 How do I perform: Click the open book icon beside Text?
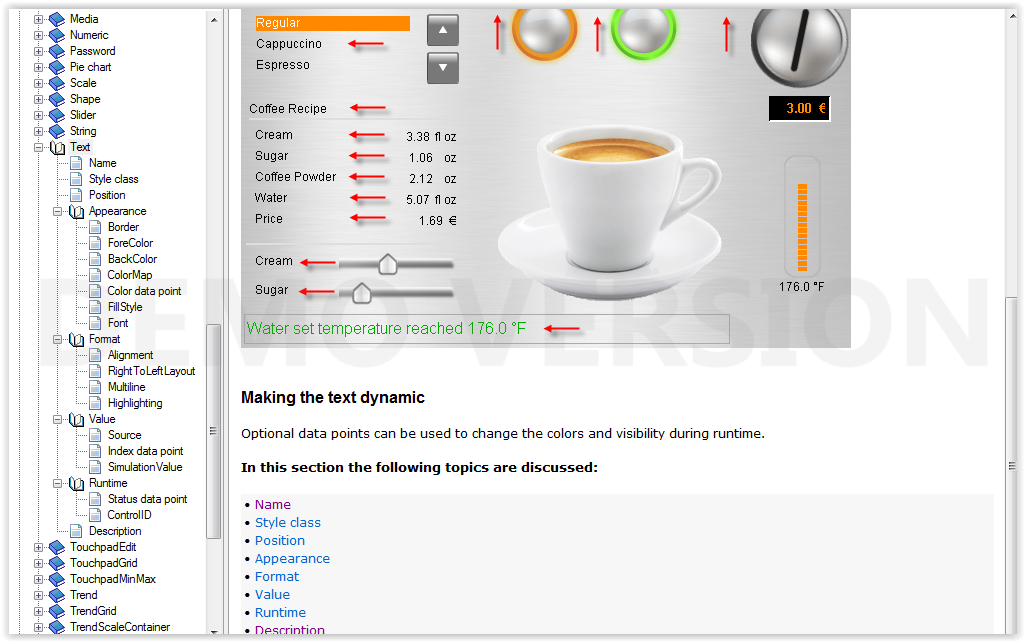tap(57, 147)
